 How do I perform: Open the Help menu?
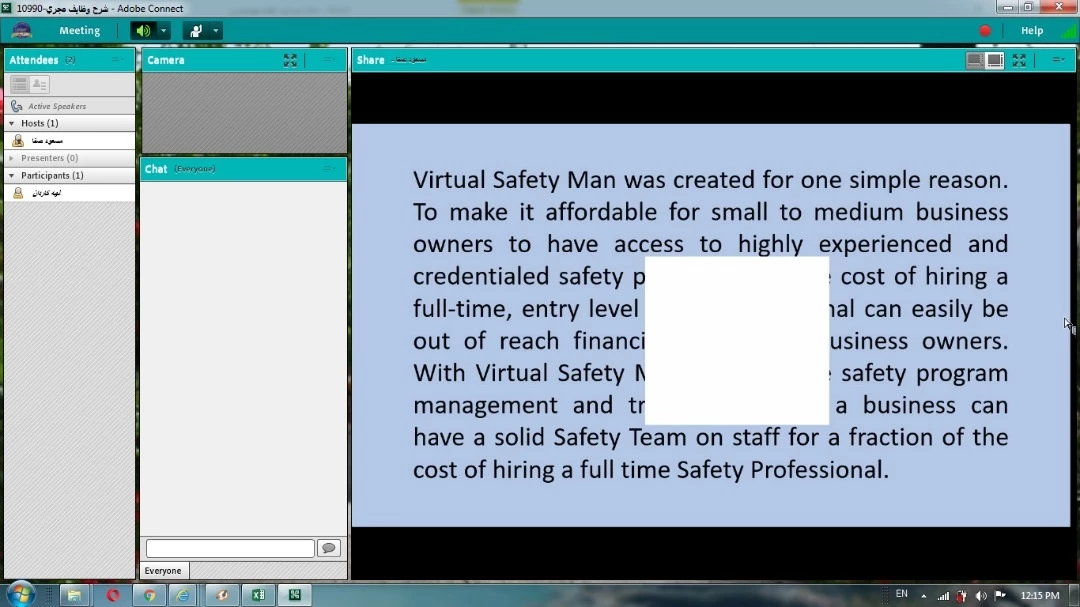tap(1031, 30)
